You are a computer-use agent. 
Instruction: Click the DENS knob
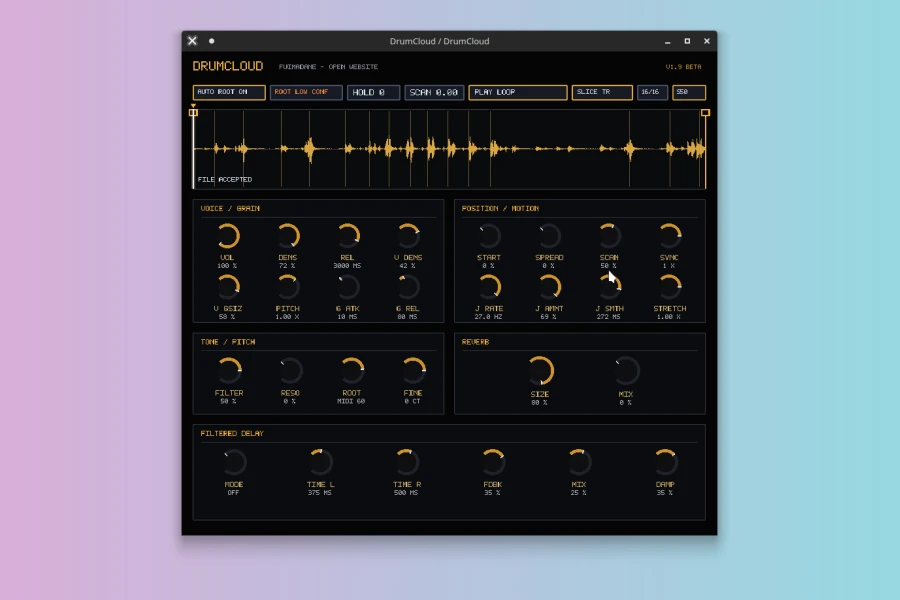[x=288, y=236]
